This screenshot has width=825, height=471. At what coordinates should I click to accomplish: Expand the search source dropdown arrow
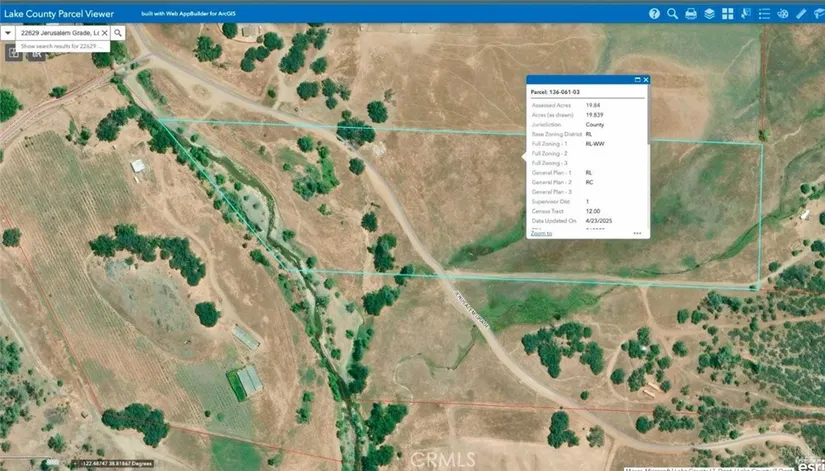[8, 33]
